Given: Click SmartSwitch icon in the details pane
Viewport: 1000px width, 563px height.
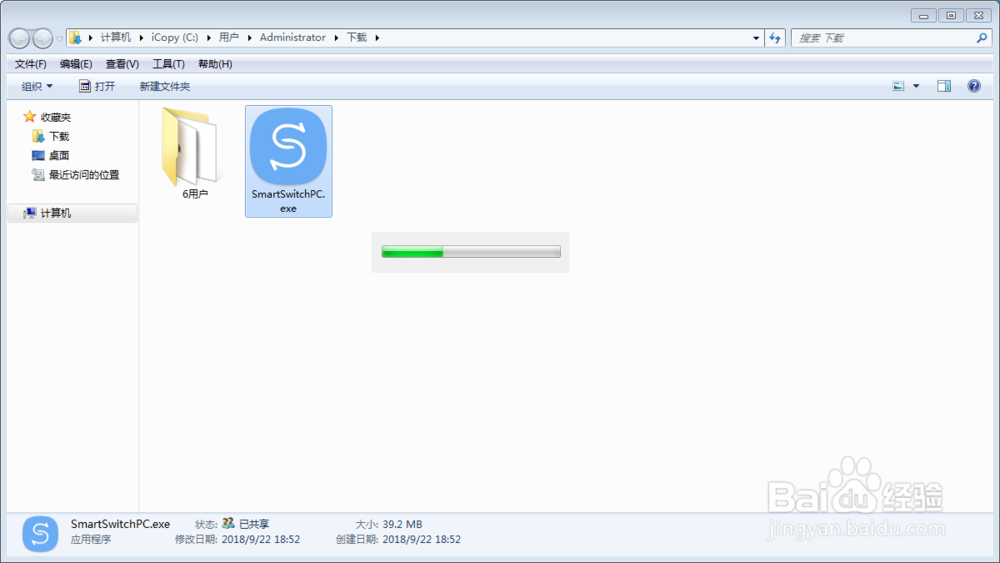Looking at the screenshot, I should 40,534.
